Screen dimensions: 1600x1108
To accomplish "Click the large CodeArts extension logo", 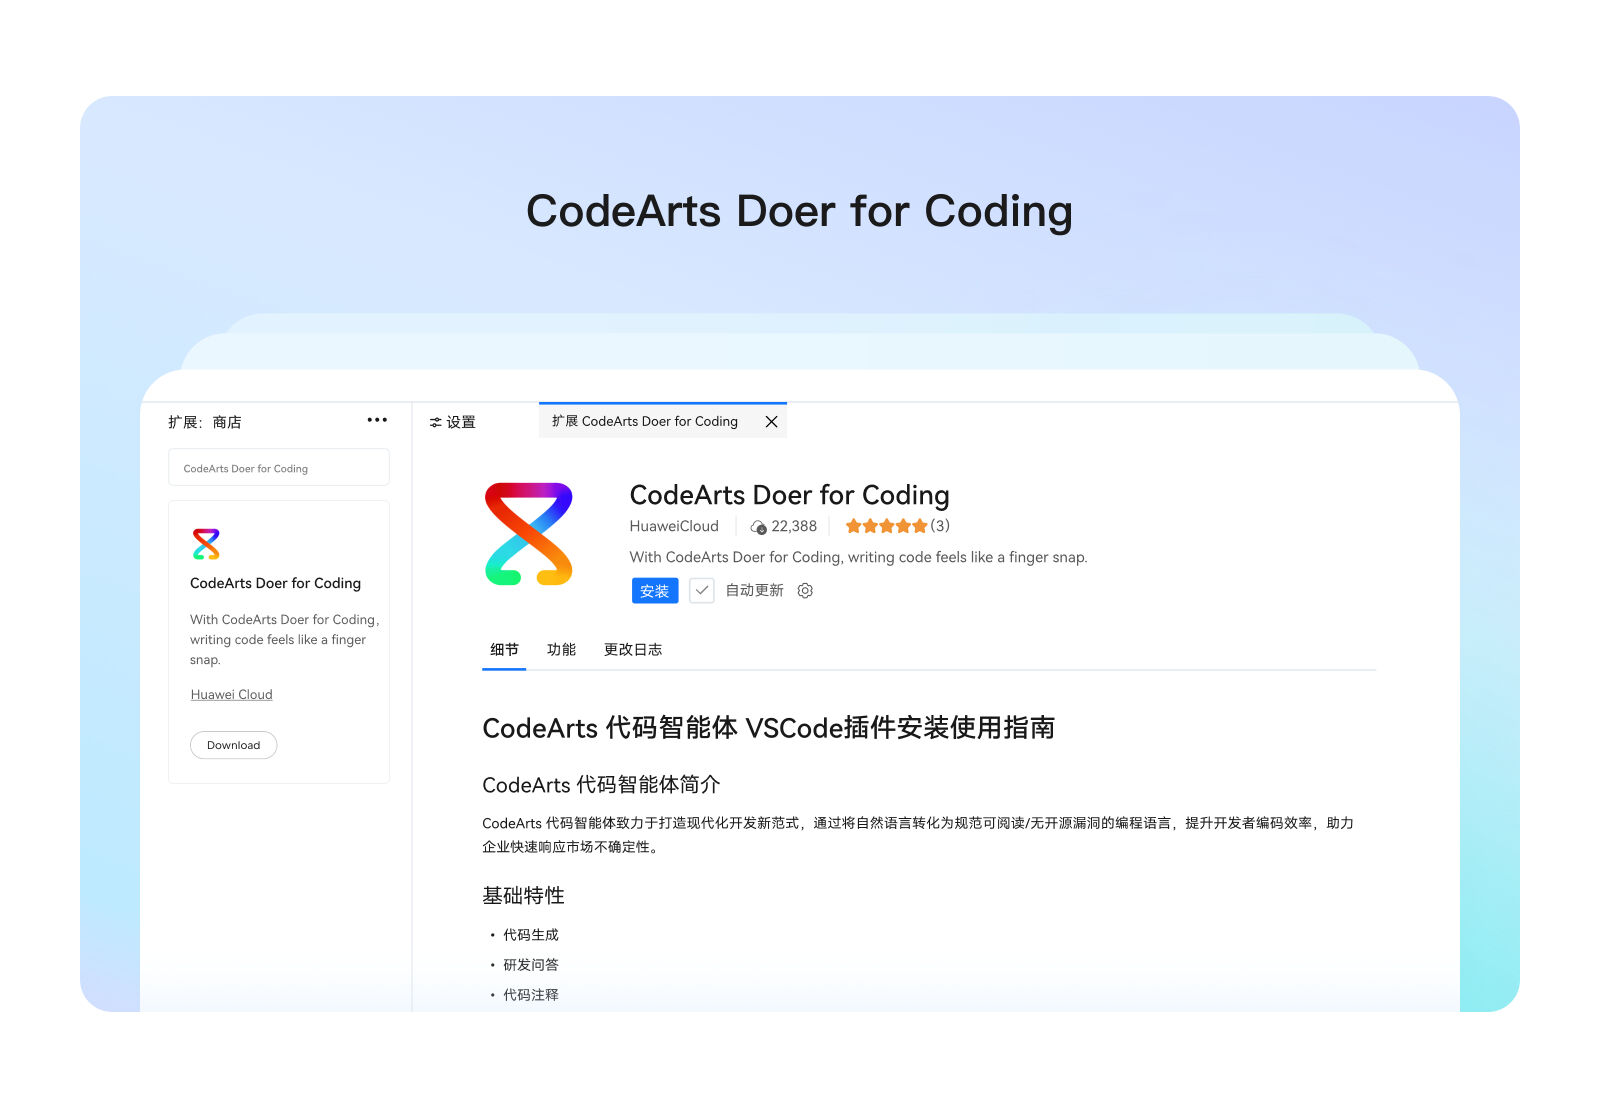I will [x=528, y=534].
